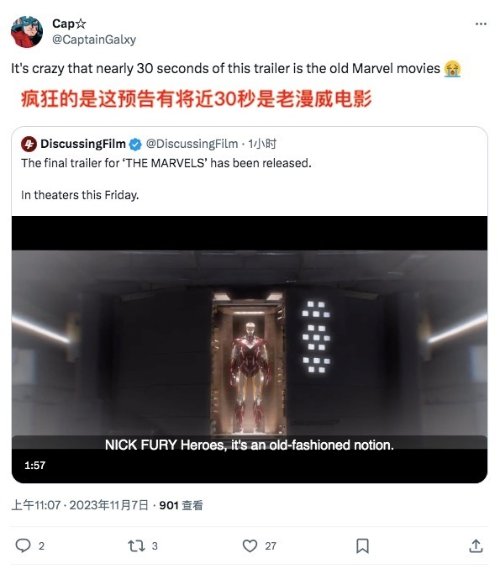Click the share upload icon
The image size is (500, 569).
[476, 545]
